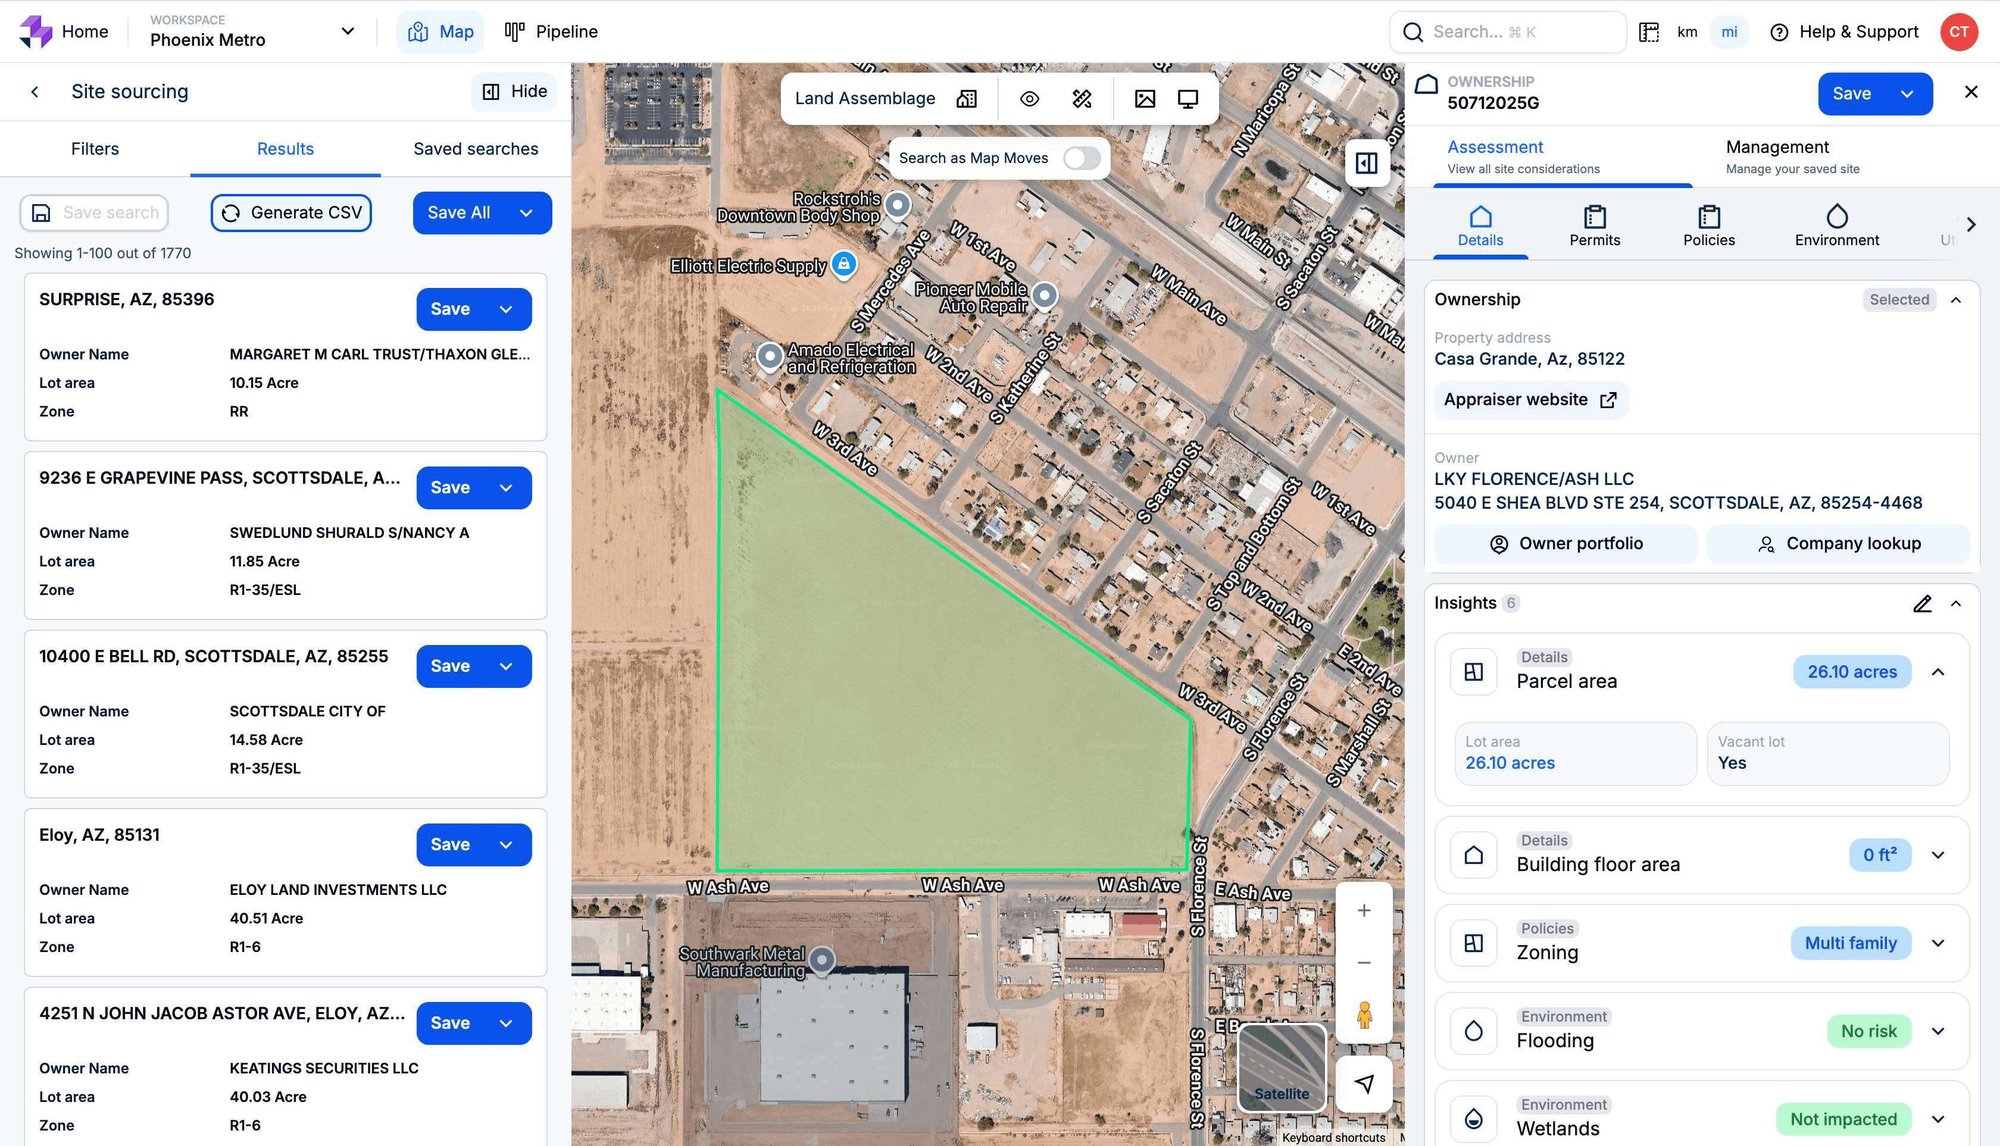The height and width of the screenshot is (1146, 2000).
Task: Expand the Zoning policies insight
Action: pyautogui.click(x=1938, y=943)
